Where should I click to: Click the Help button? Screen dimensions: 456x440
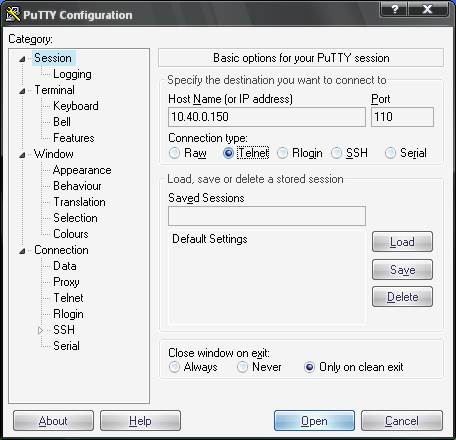[140, 421]
